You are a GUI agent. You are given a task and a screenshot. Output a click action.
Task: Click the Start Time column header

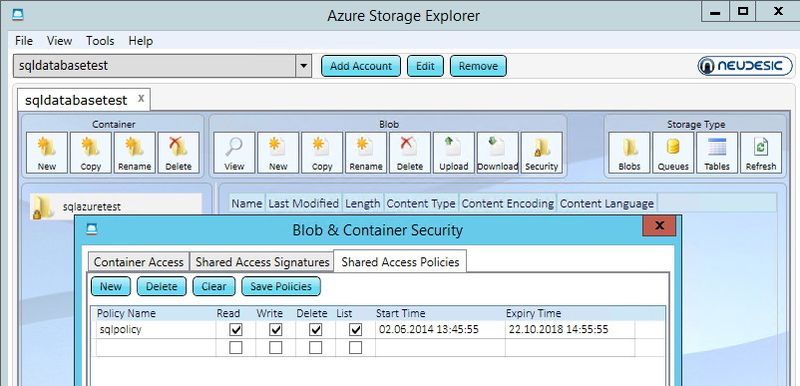click(401, 313)
